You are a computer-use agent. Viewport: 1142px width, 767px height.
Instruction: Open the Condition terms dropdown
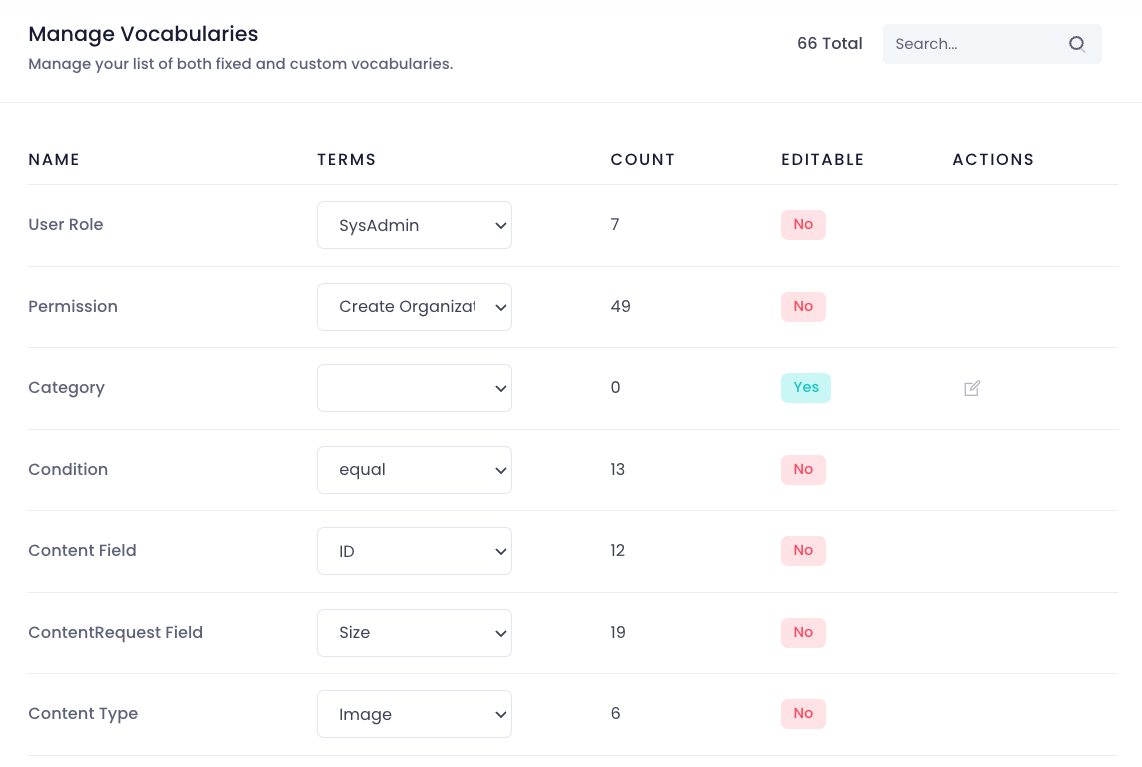414,470
